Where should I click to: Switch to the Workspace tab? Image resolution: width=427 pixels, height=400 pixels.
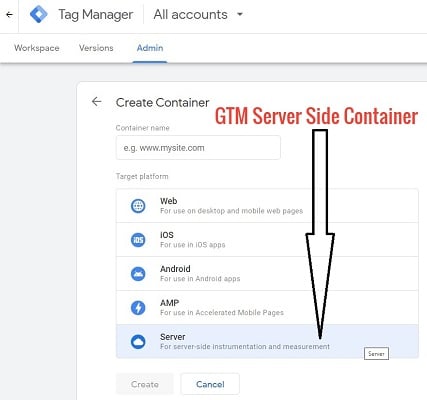tap(37, 48)
